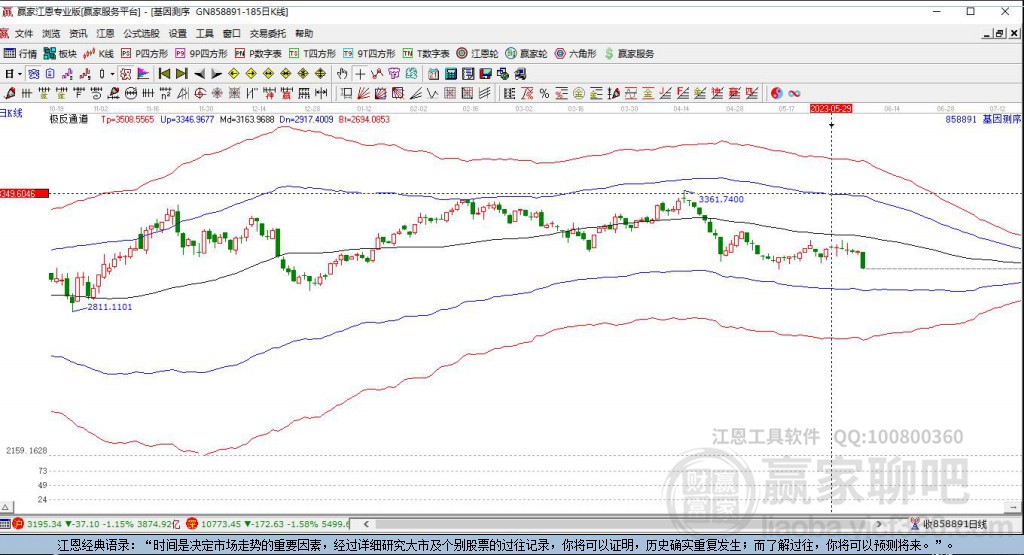Viewport: 1024px width, 555px height.
Task: Step chart left with black left arrow
Action: tap(199, 74)
